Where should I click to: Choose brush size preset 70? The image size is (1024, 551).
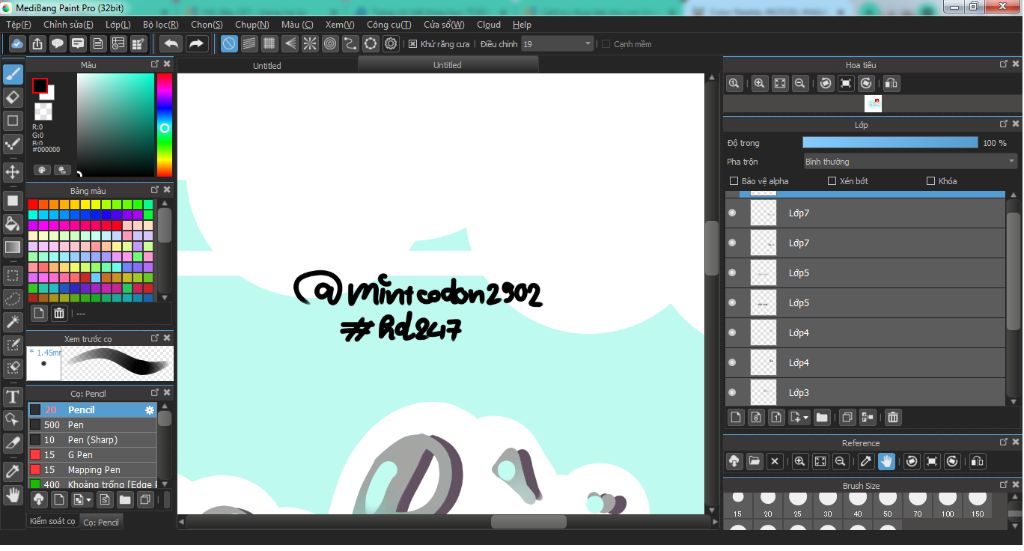(x=918, y=505)
